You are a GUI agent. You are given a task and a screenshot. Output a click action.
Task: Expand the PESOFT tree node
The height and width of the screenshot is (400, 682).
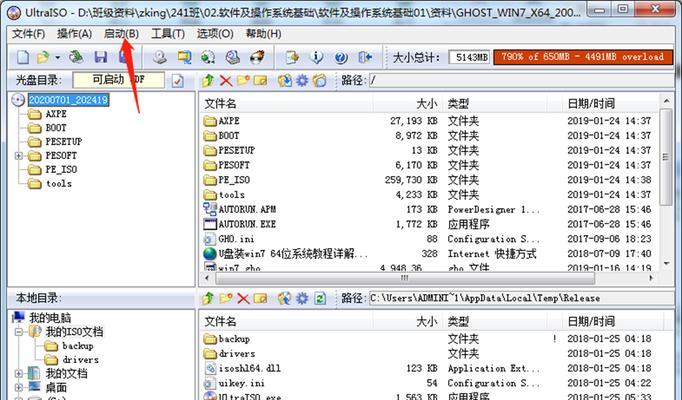(x=19, y=156)
